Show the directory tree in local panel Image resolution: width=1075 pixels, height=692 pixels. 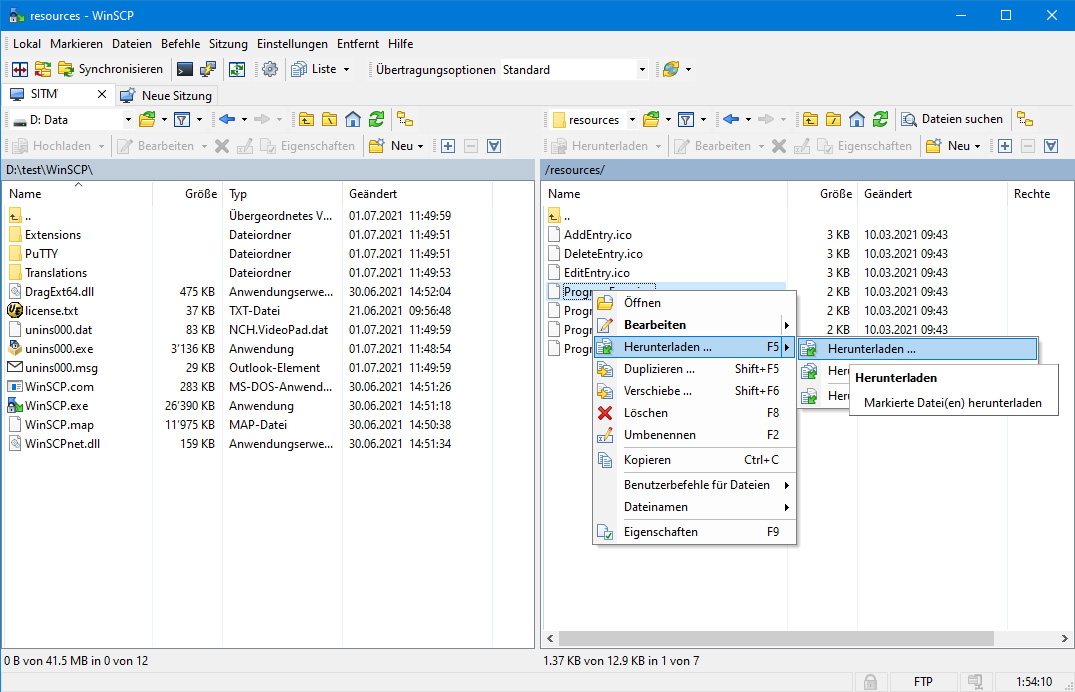405,120
